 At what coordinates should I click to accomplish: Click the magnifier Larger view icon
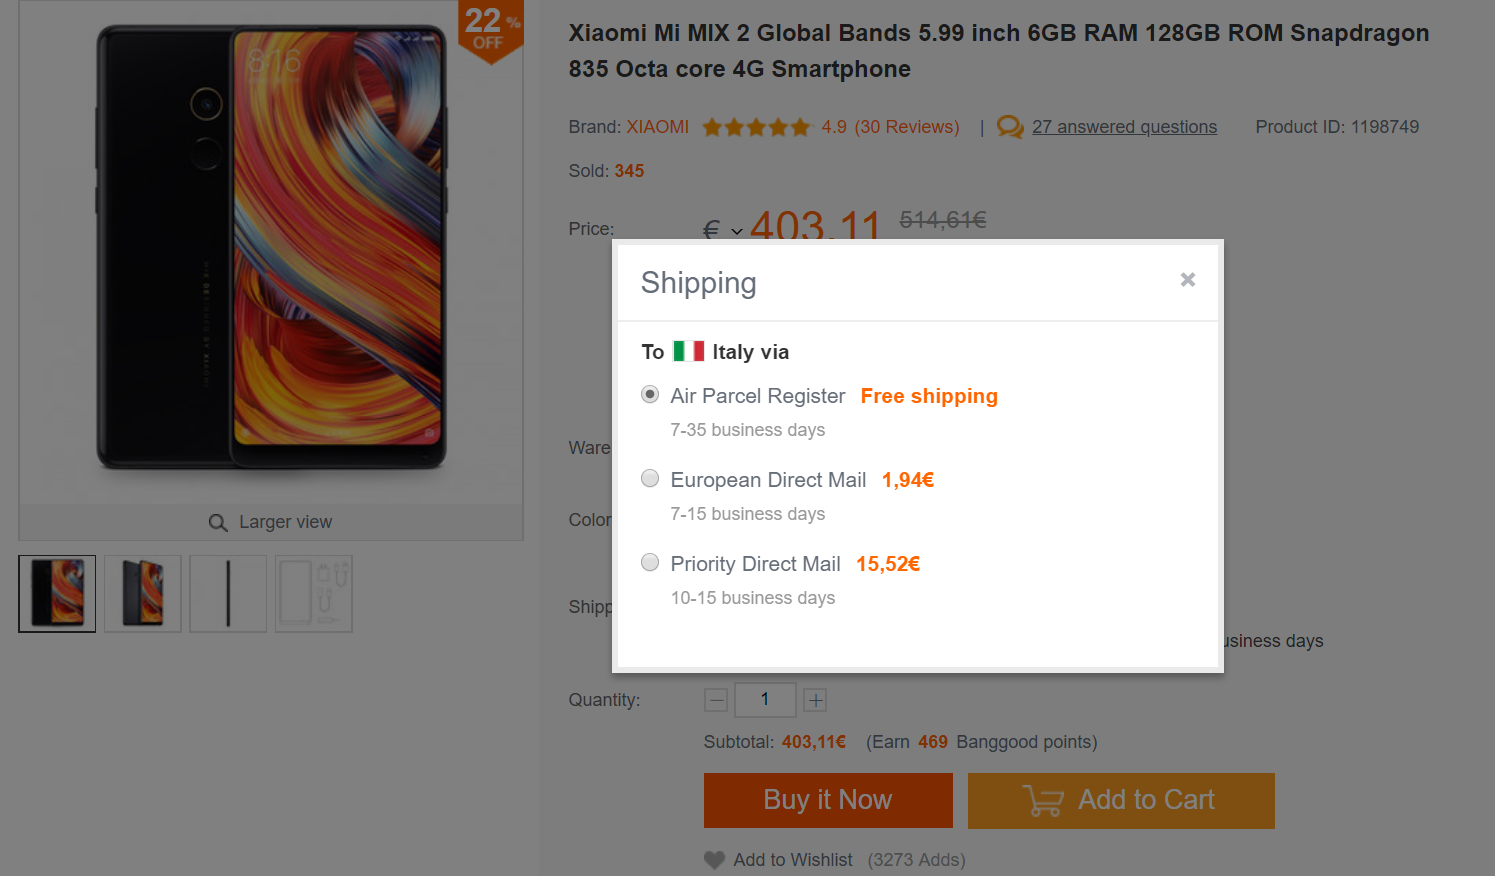click(218, 523)
